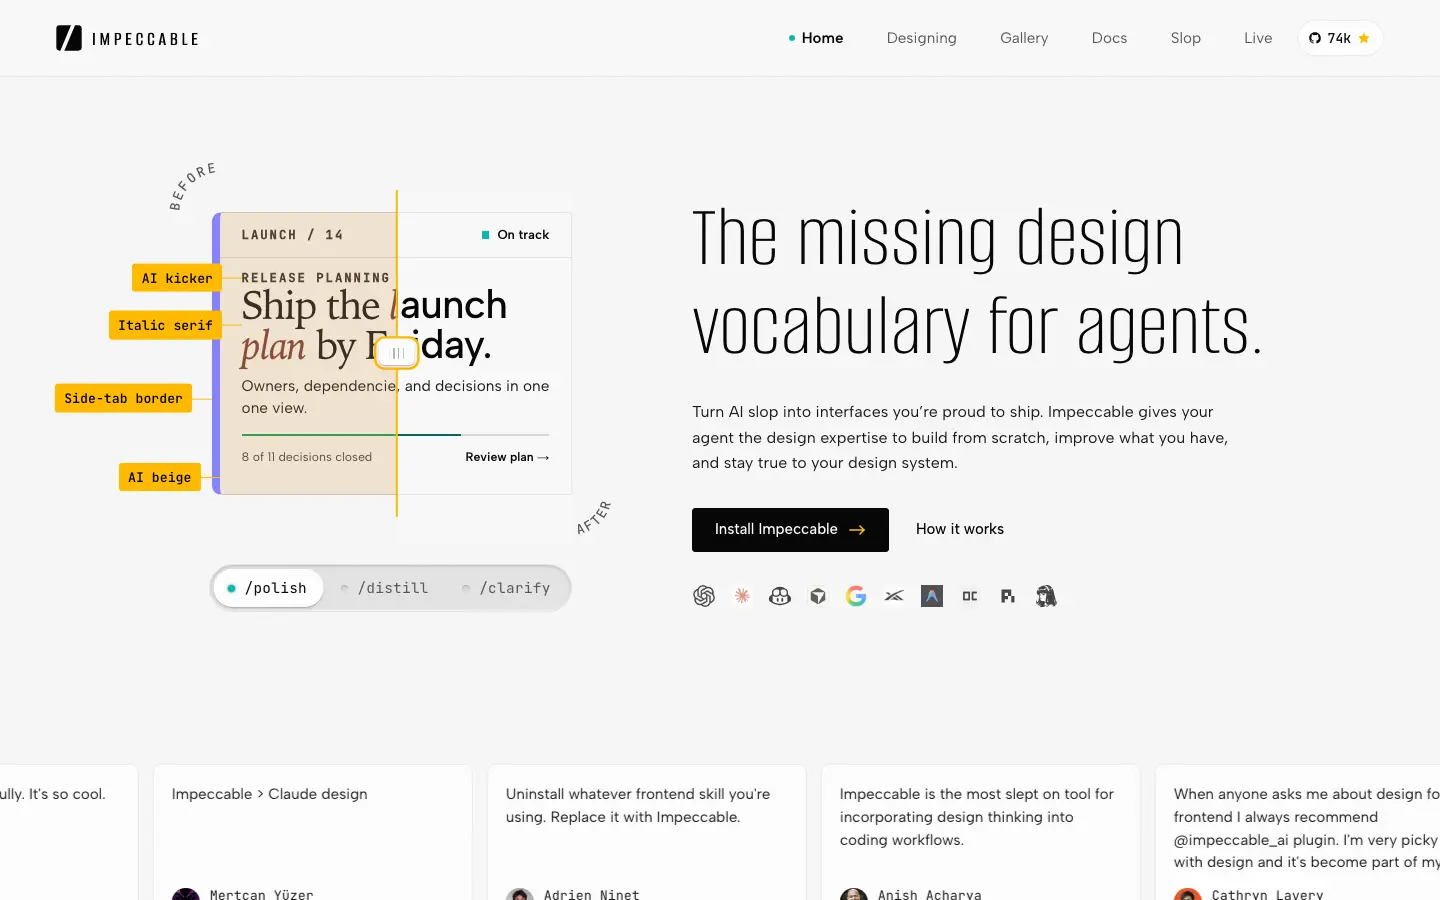Click the Review plan arrow link
Viewport: 1440px width, 900px height.
coord(507,457)
